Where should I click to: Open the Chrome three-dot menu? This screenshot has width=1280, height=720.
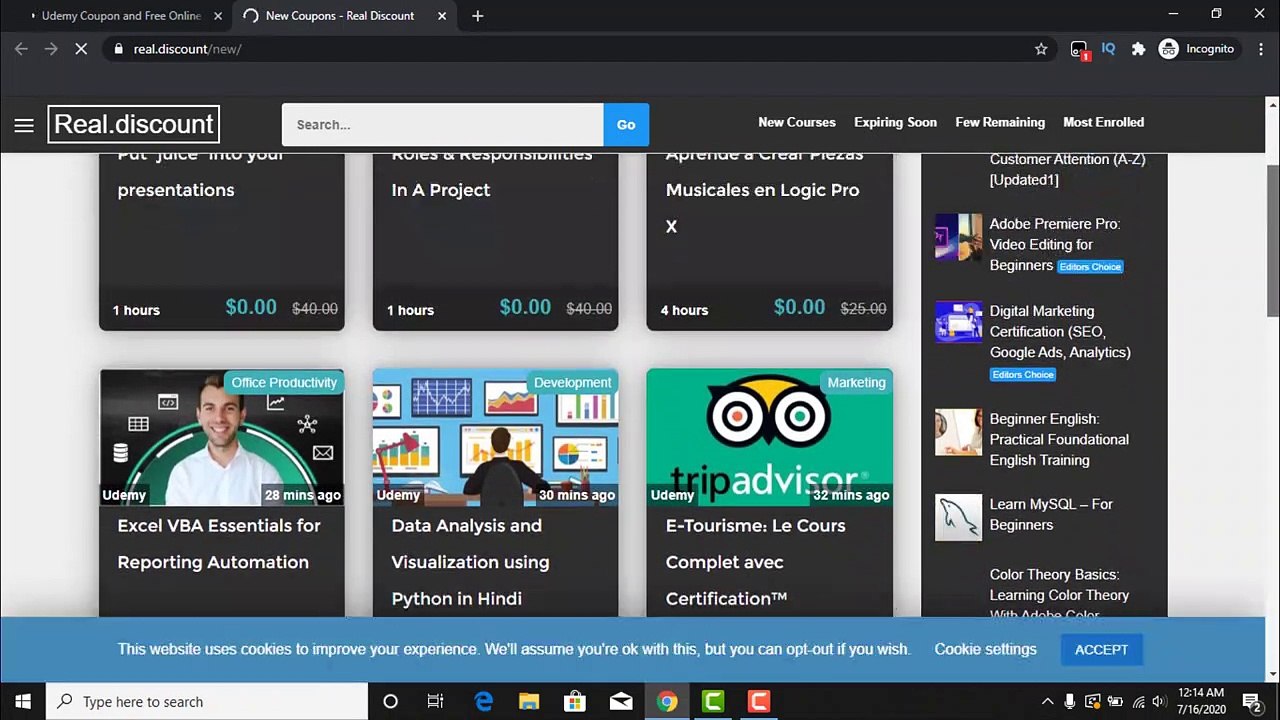pyautogui.click(x=1259, y=49)
